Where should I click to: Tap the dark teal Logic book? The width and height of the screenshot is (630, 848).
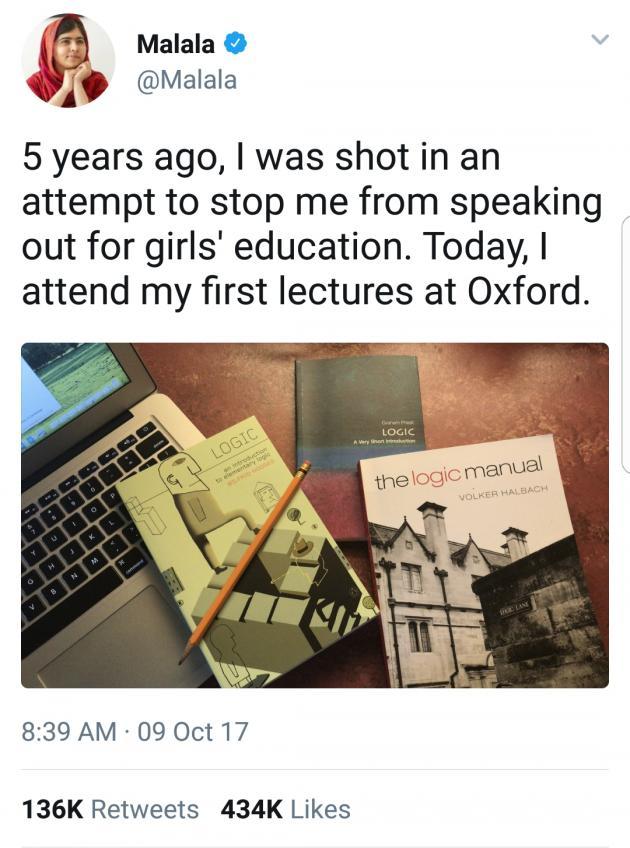pos(360,402)
